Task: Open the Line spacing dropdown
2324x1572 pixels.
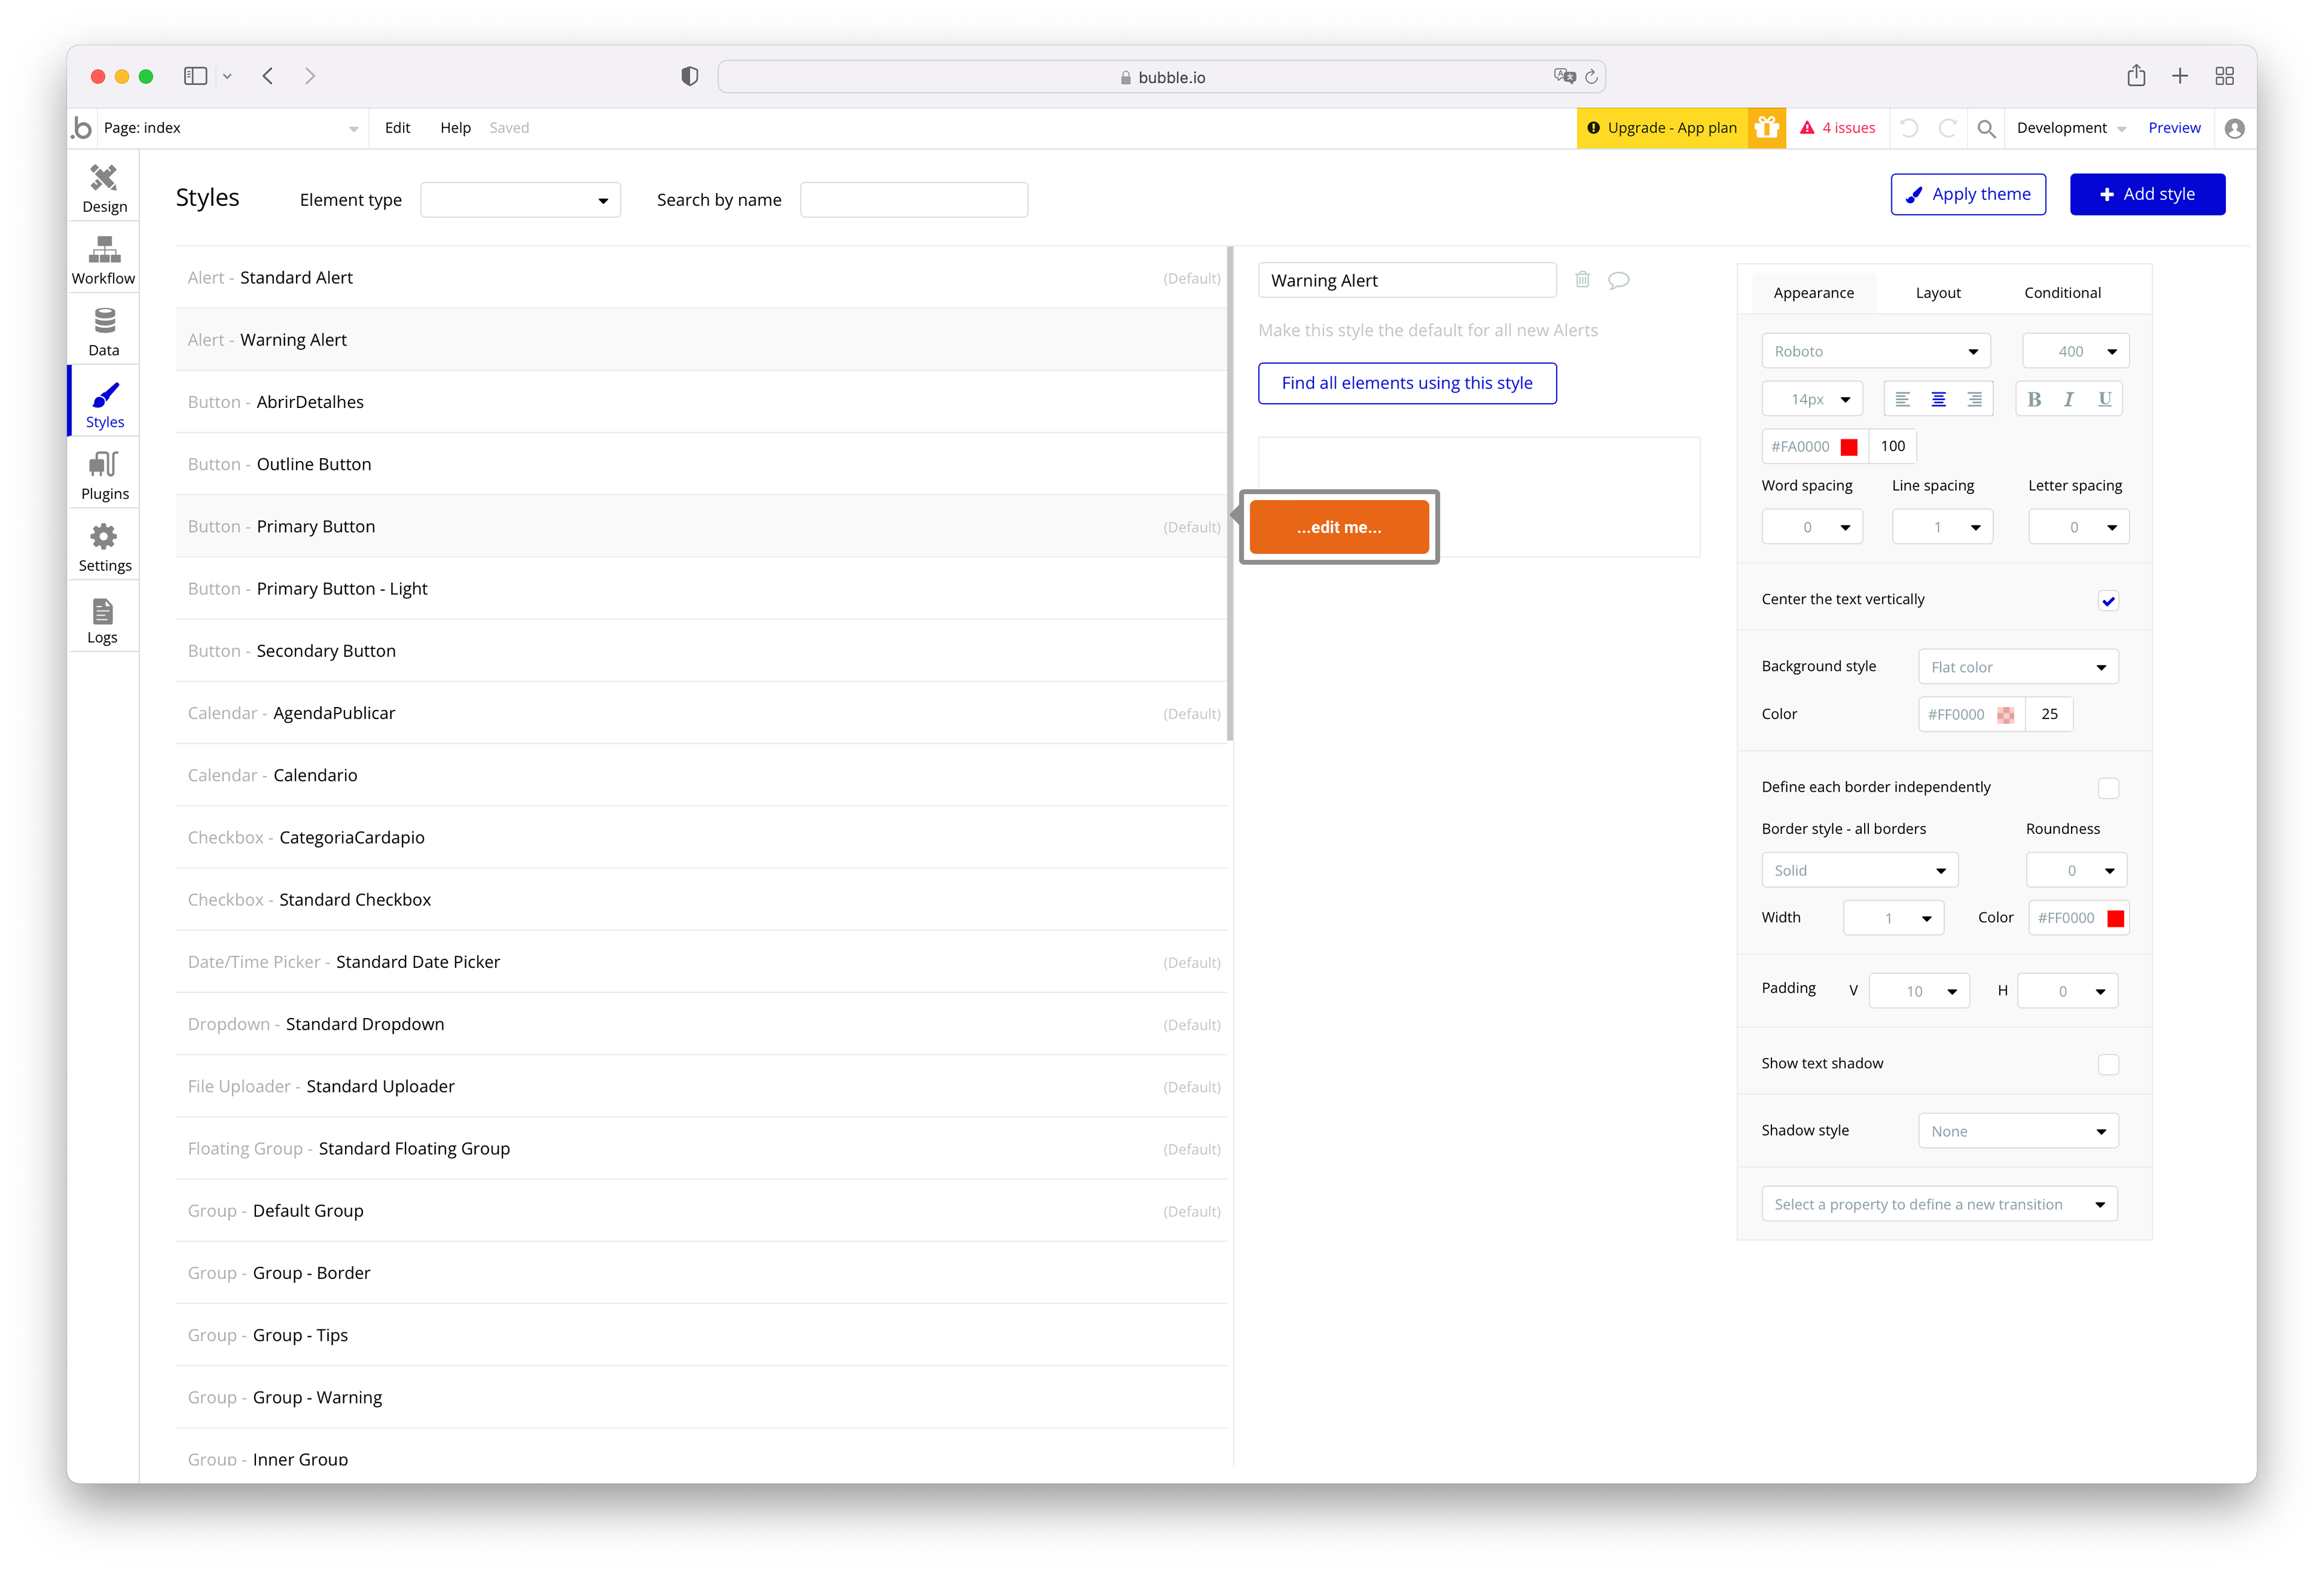Action: coord(1942,527)
